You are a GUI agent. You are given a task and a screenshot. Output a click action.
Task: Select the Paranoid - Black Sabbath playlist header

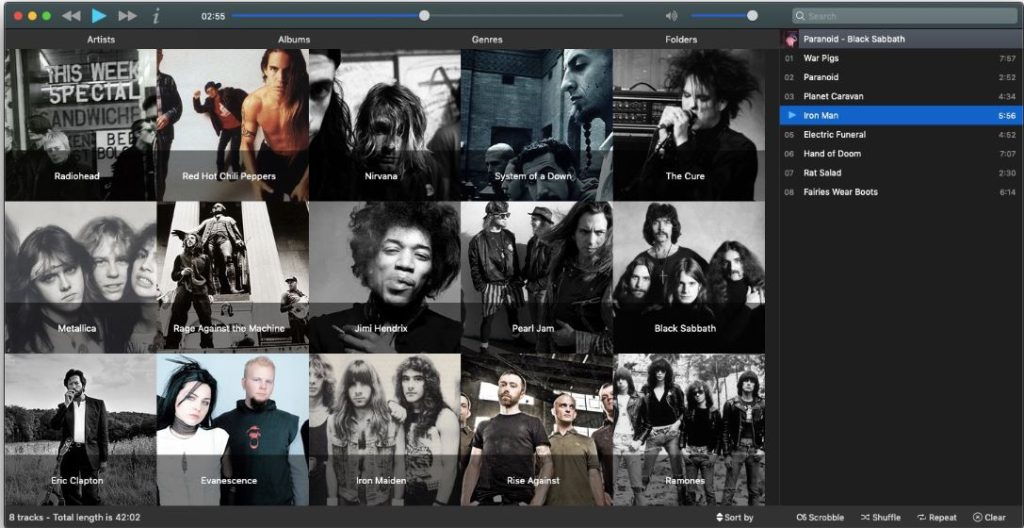(901, 39)
